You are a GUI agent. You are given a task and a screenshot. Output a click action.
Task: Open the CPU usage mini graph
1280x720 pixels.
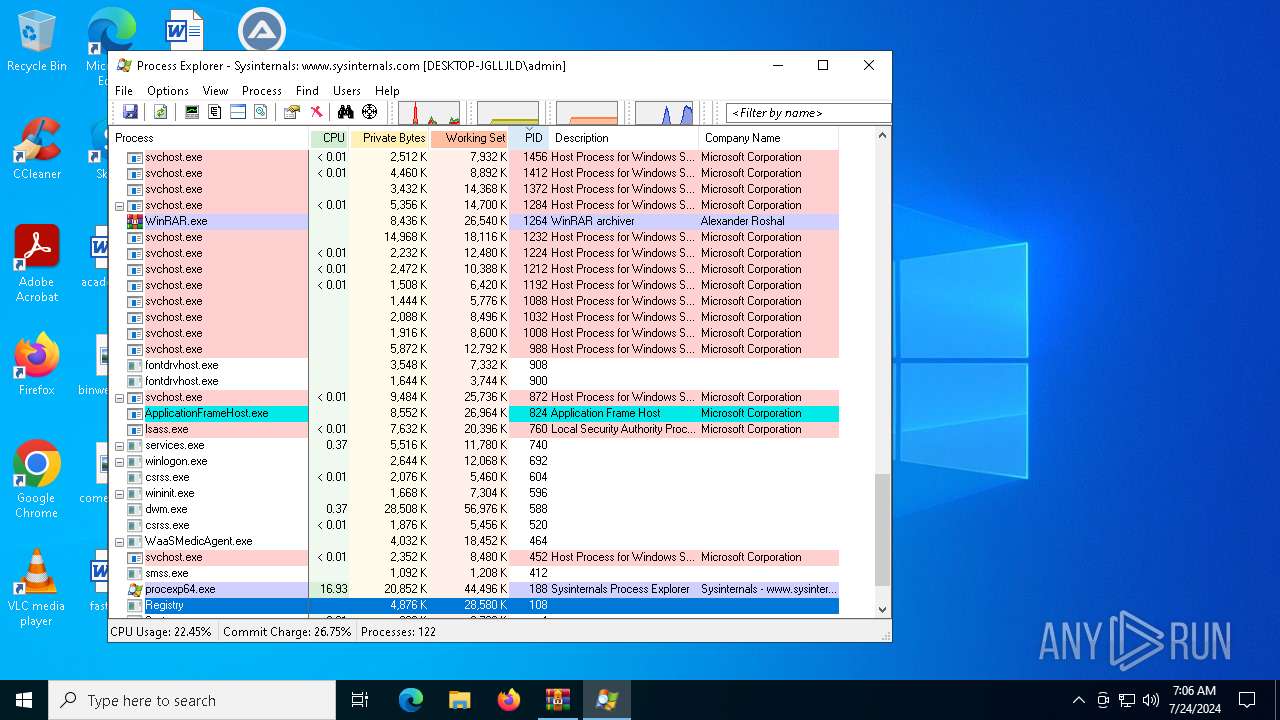[x=429, y=112]
